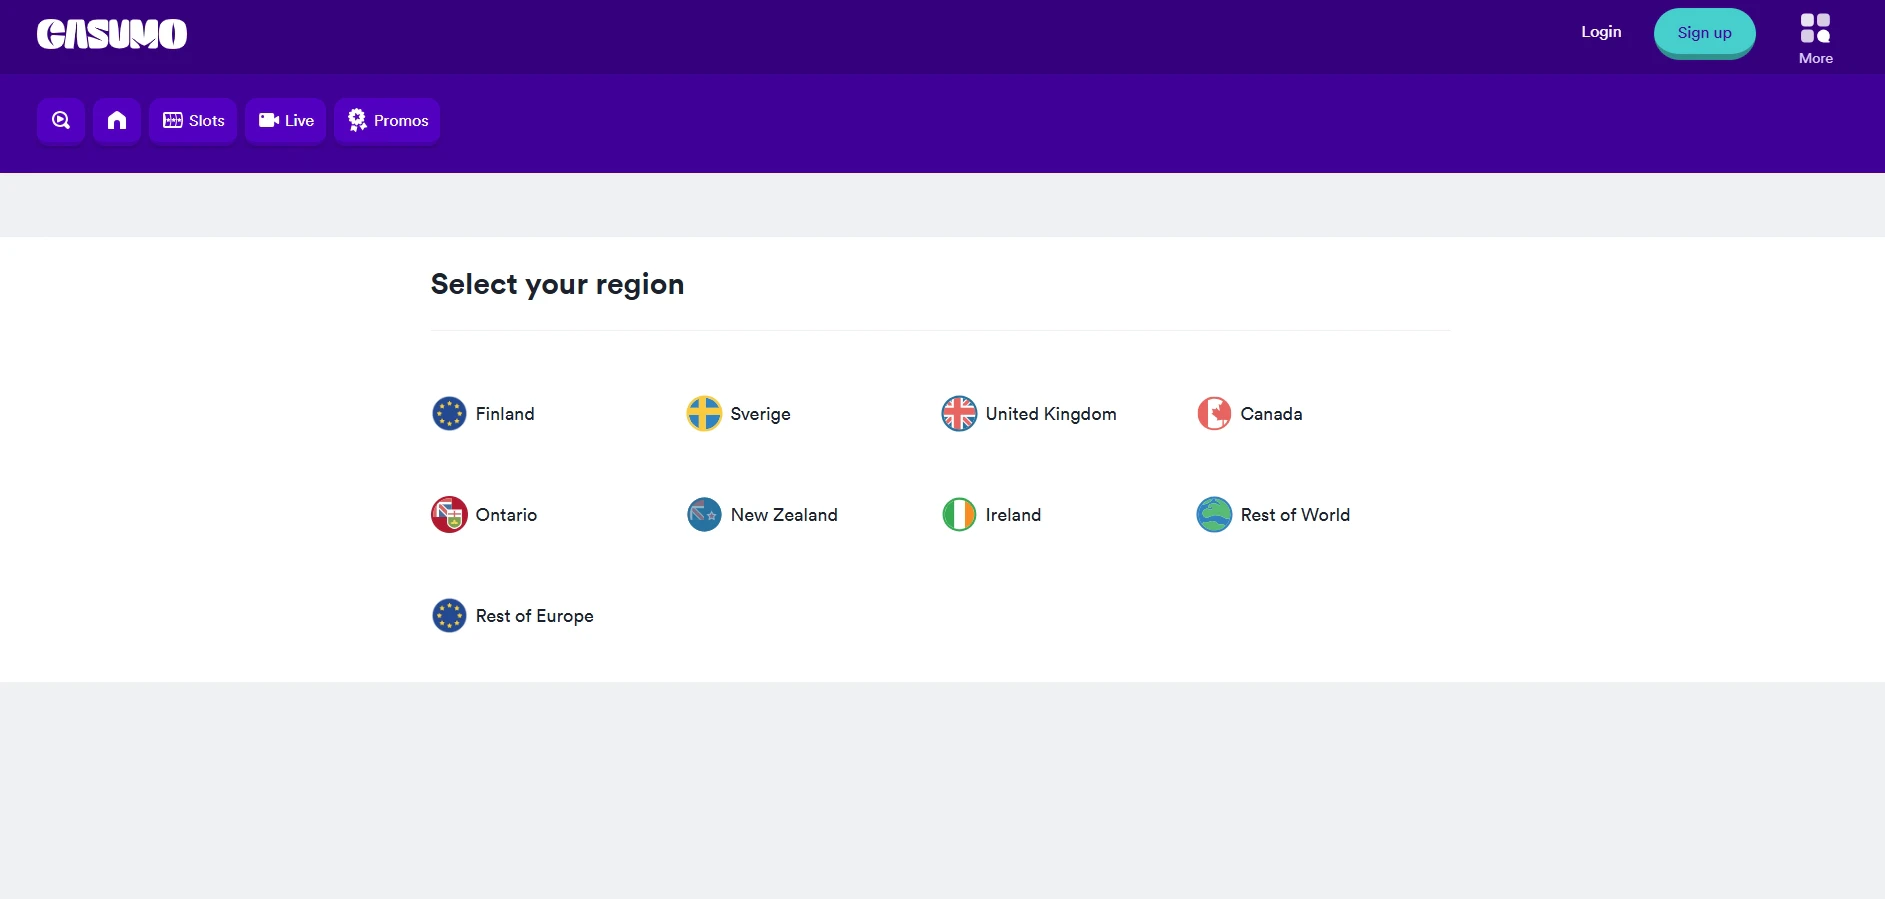The width and height of the screenshot is (1885, 899).
Task: Click the Rest of World globe icon
Action: (x=1214, y=515)
